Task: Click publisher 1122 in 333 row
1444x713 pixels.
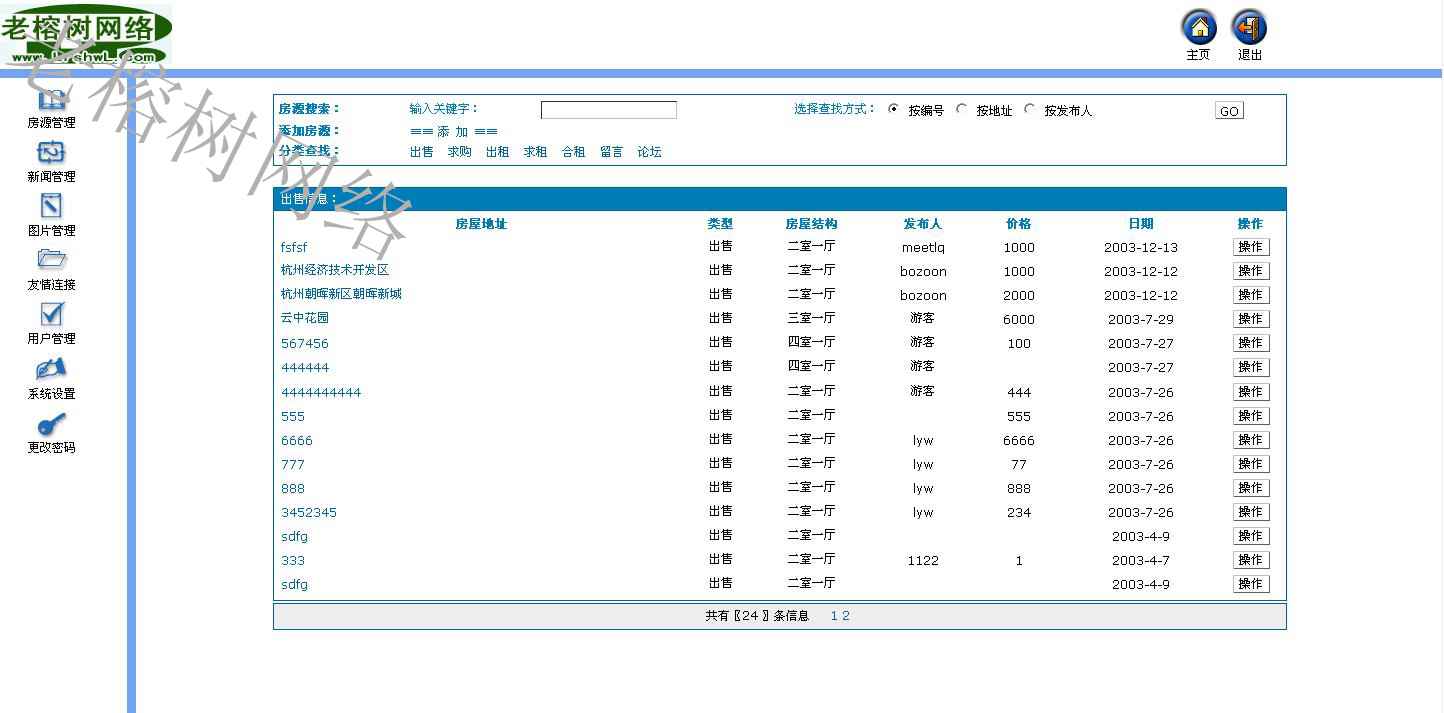Action: point(923,561)
